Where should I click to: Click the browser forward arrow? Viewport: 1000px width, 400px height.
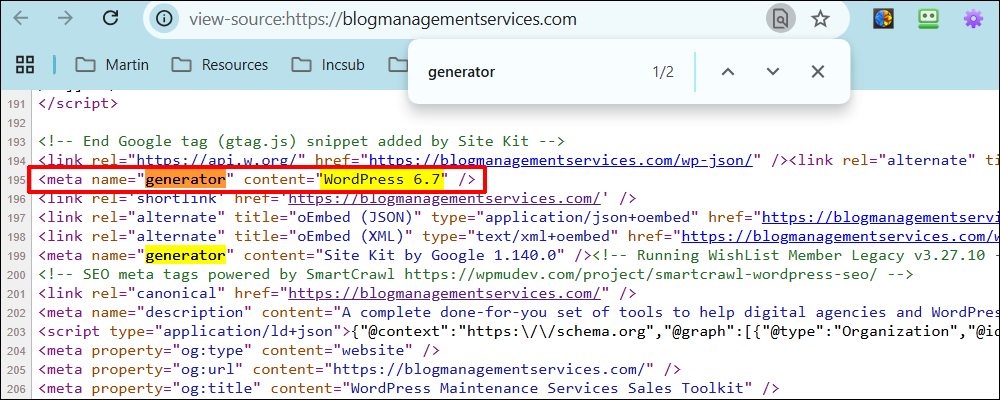[x=65, y=19]
